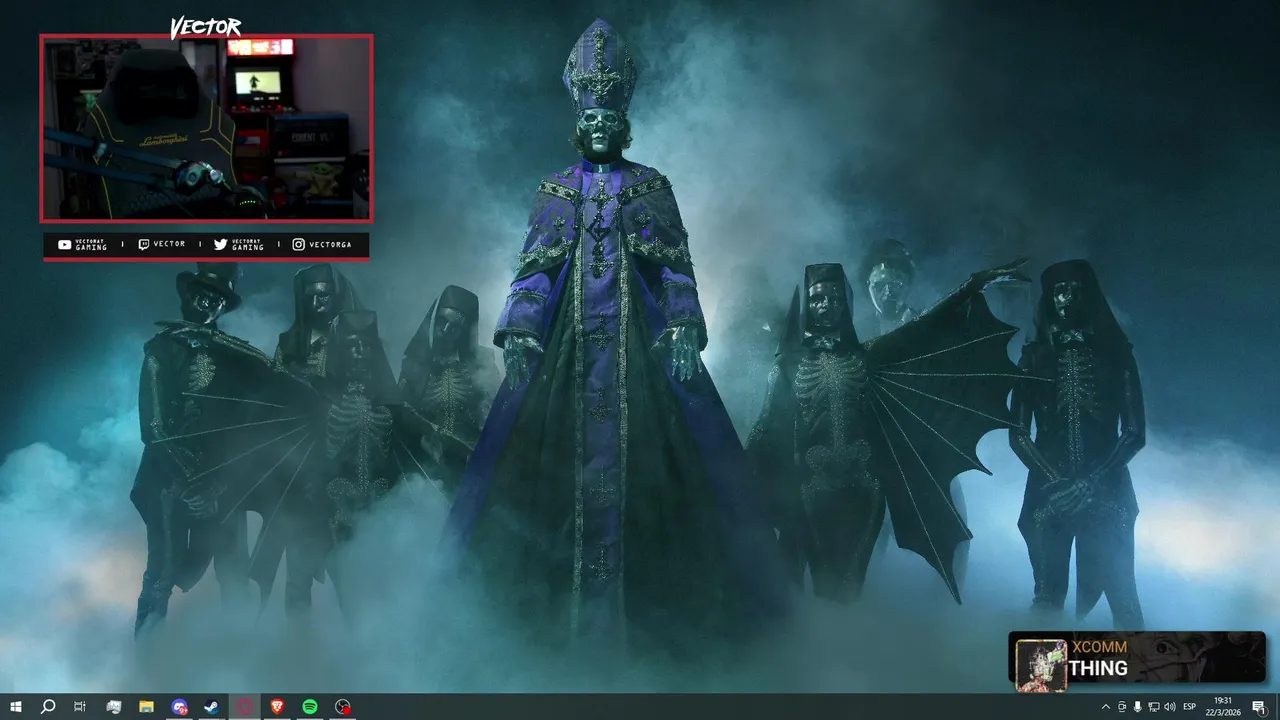Click the Vector logo above the webcam
This screenshot has height=720, width=1280.
tap(206, 27)
